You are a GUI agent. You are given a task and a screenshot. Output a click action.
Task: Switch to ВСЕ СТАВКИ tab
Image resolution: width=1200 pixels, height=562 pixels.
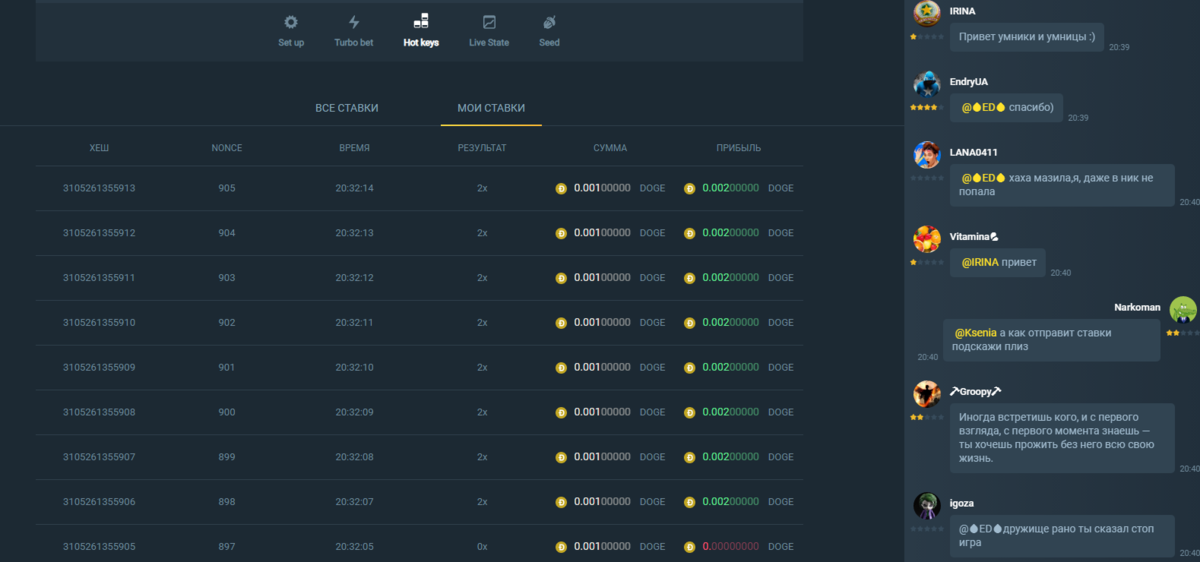pyautogui.click(x=347, y=108)
